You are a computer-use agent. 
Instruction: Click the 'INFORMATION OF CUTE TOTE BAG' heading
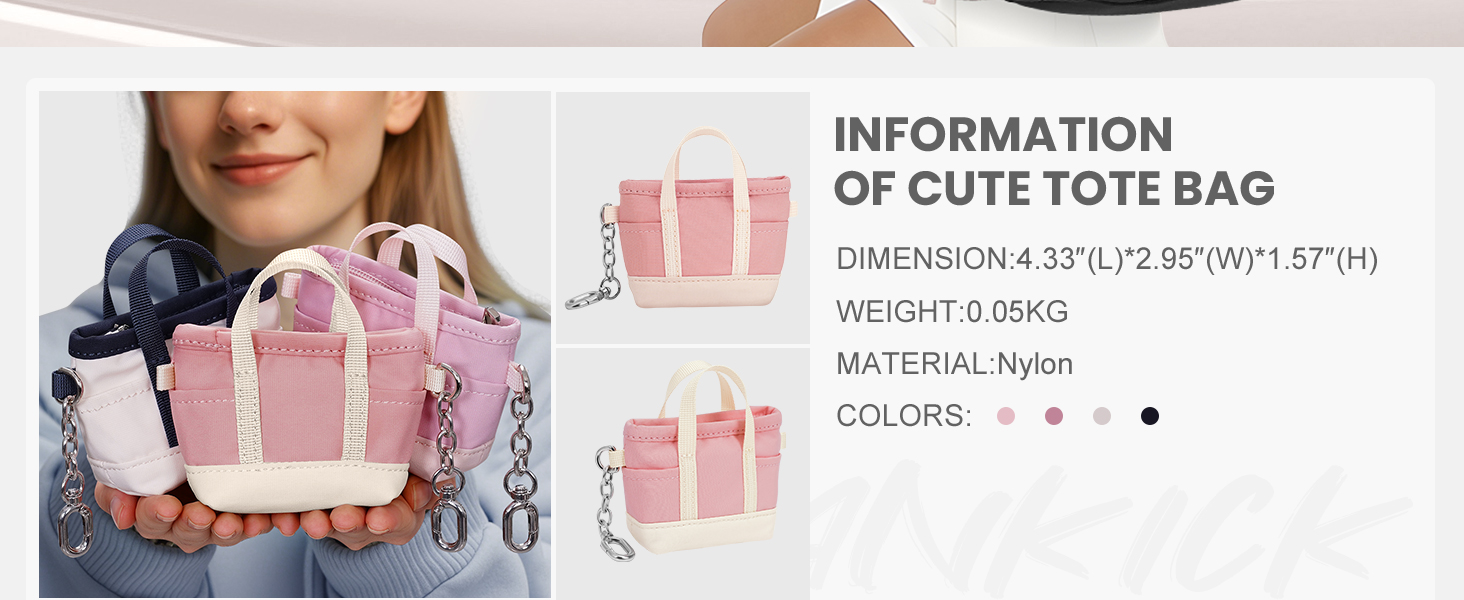click(1054, 162)
